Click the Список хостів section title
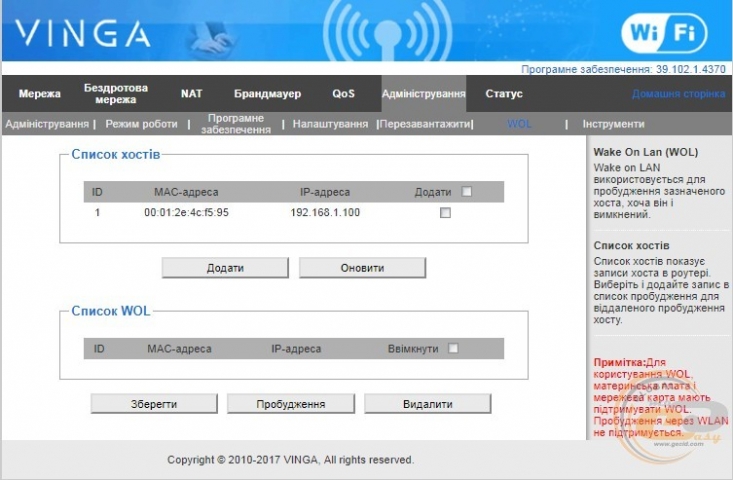This screenshot has width=733, height=480. click(x=115, y=154)
